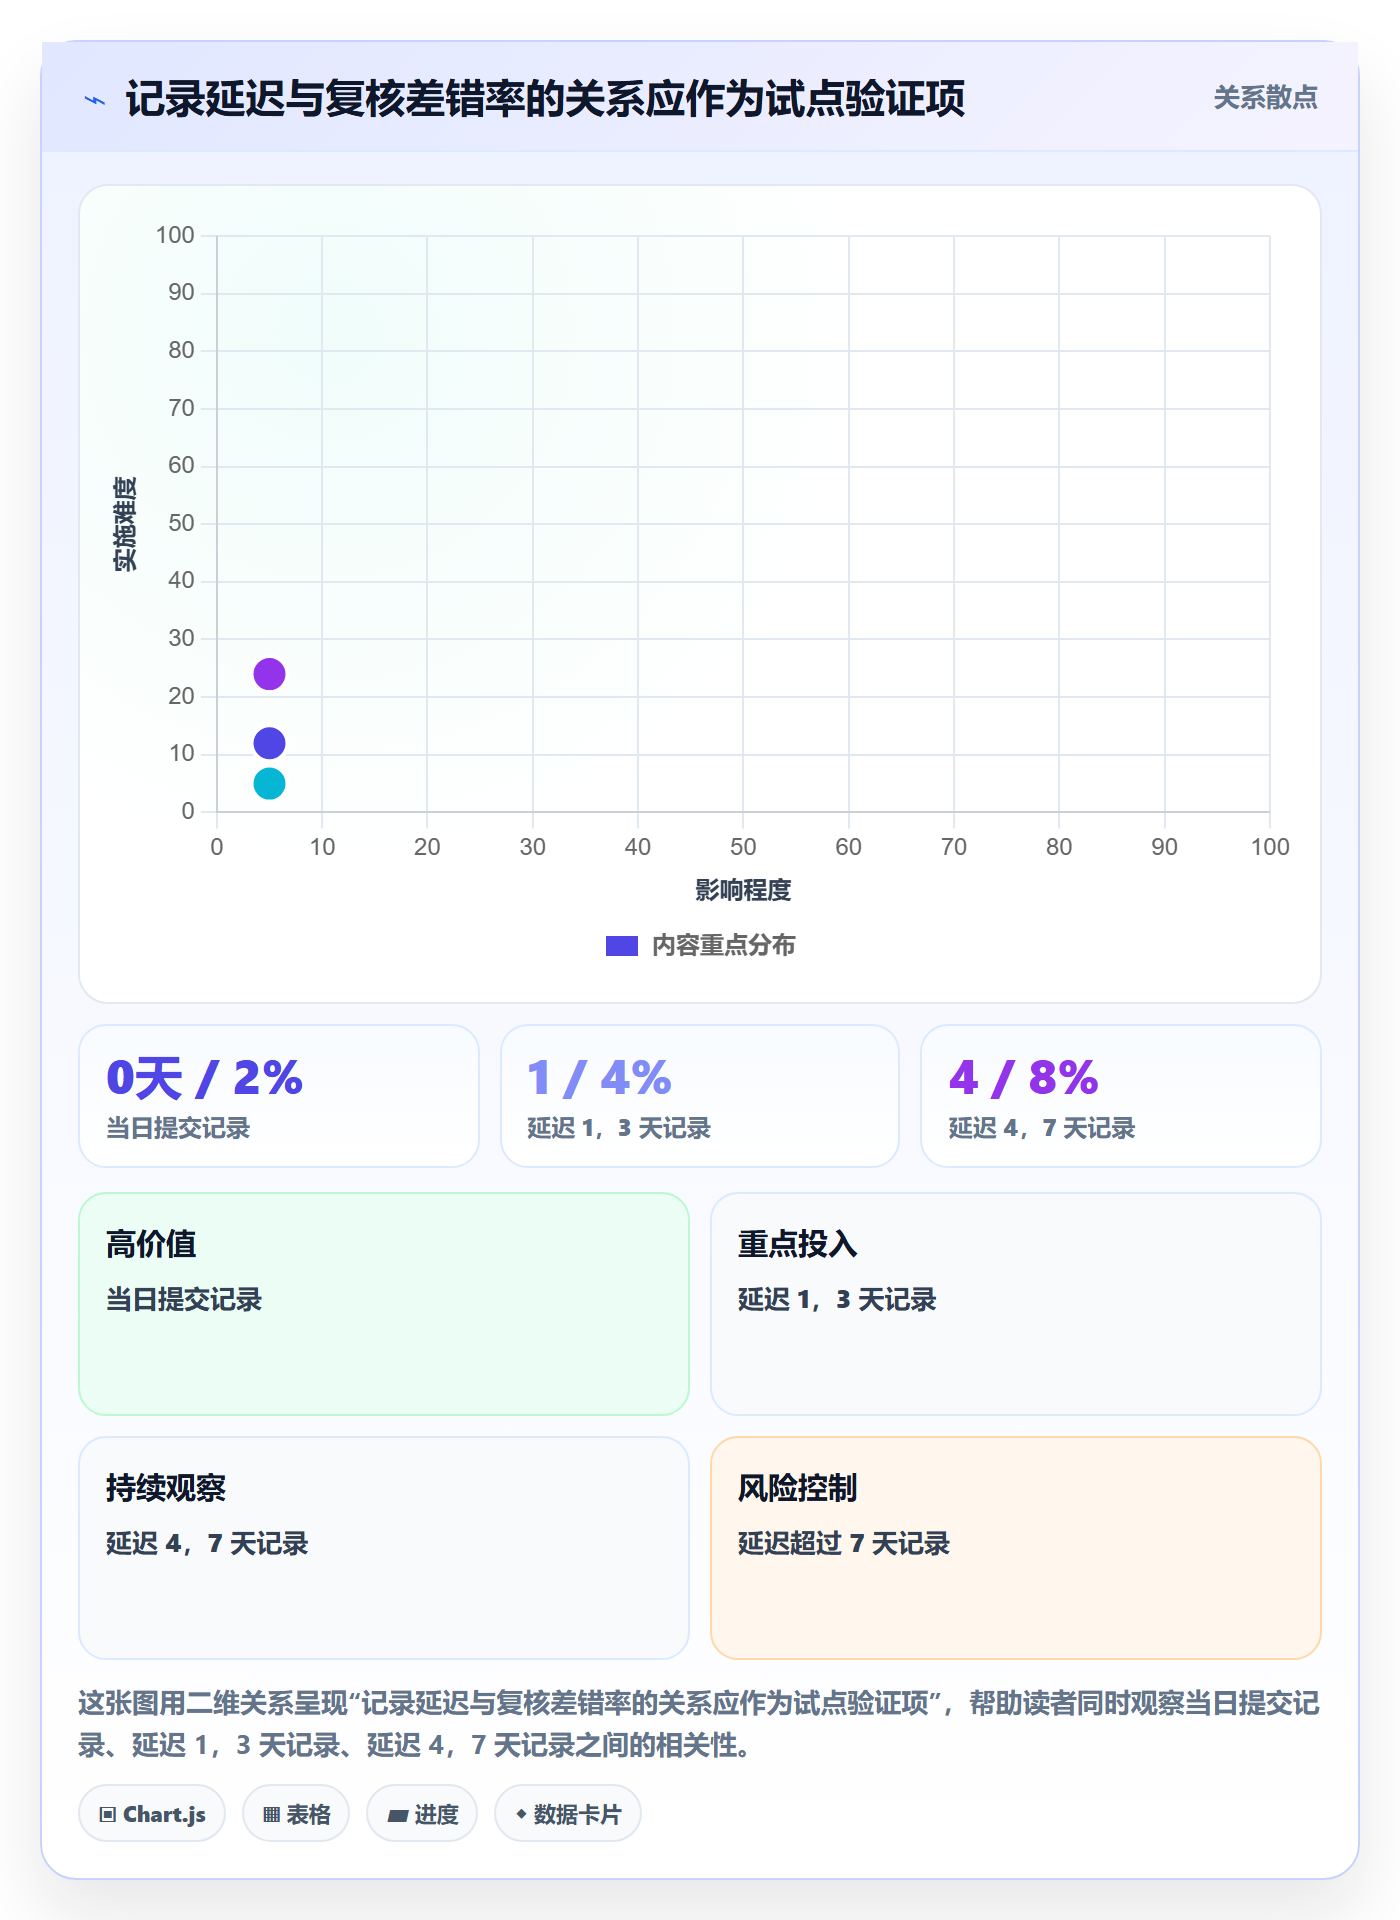
Task: Click the lightning bolt icon beside the title
Action: pos(95,100)
